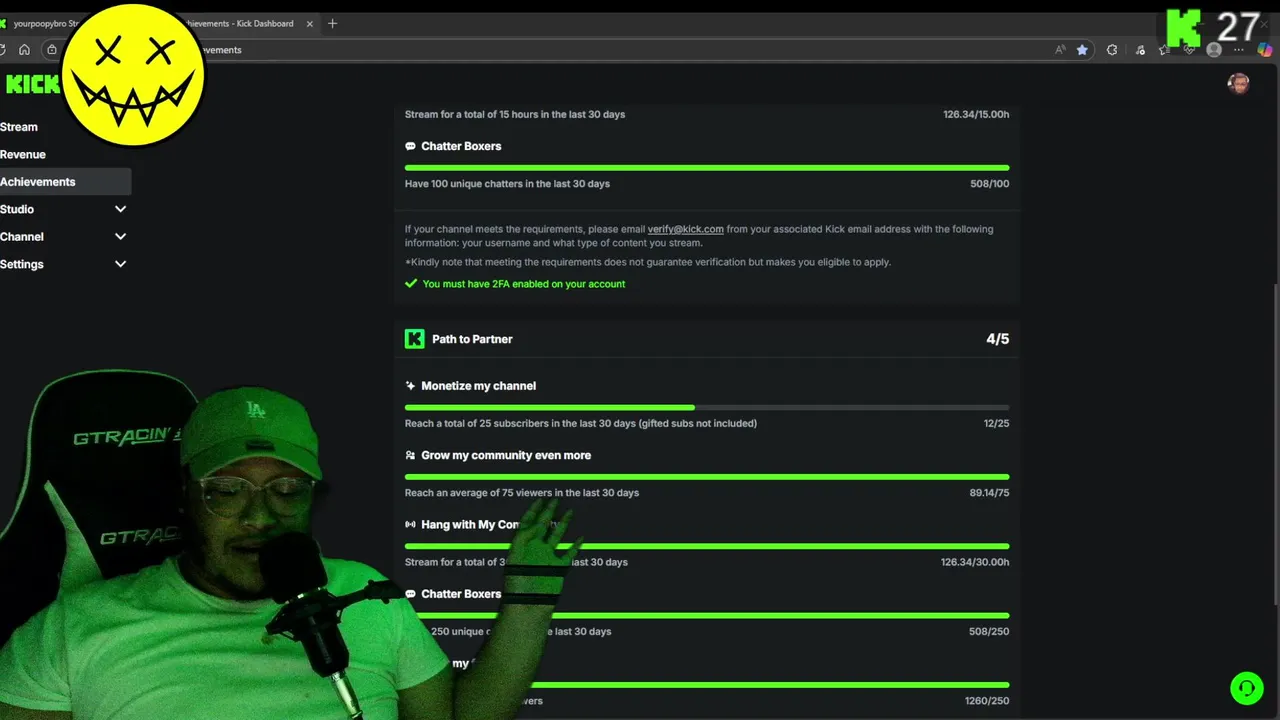Click 'Reach a total of 25 subscribers' description
Screen dimensions: 1280x720
pos(581,423)
